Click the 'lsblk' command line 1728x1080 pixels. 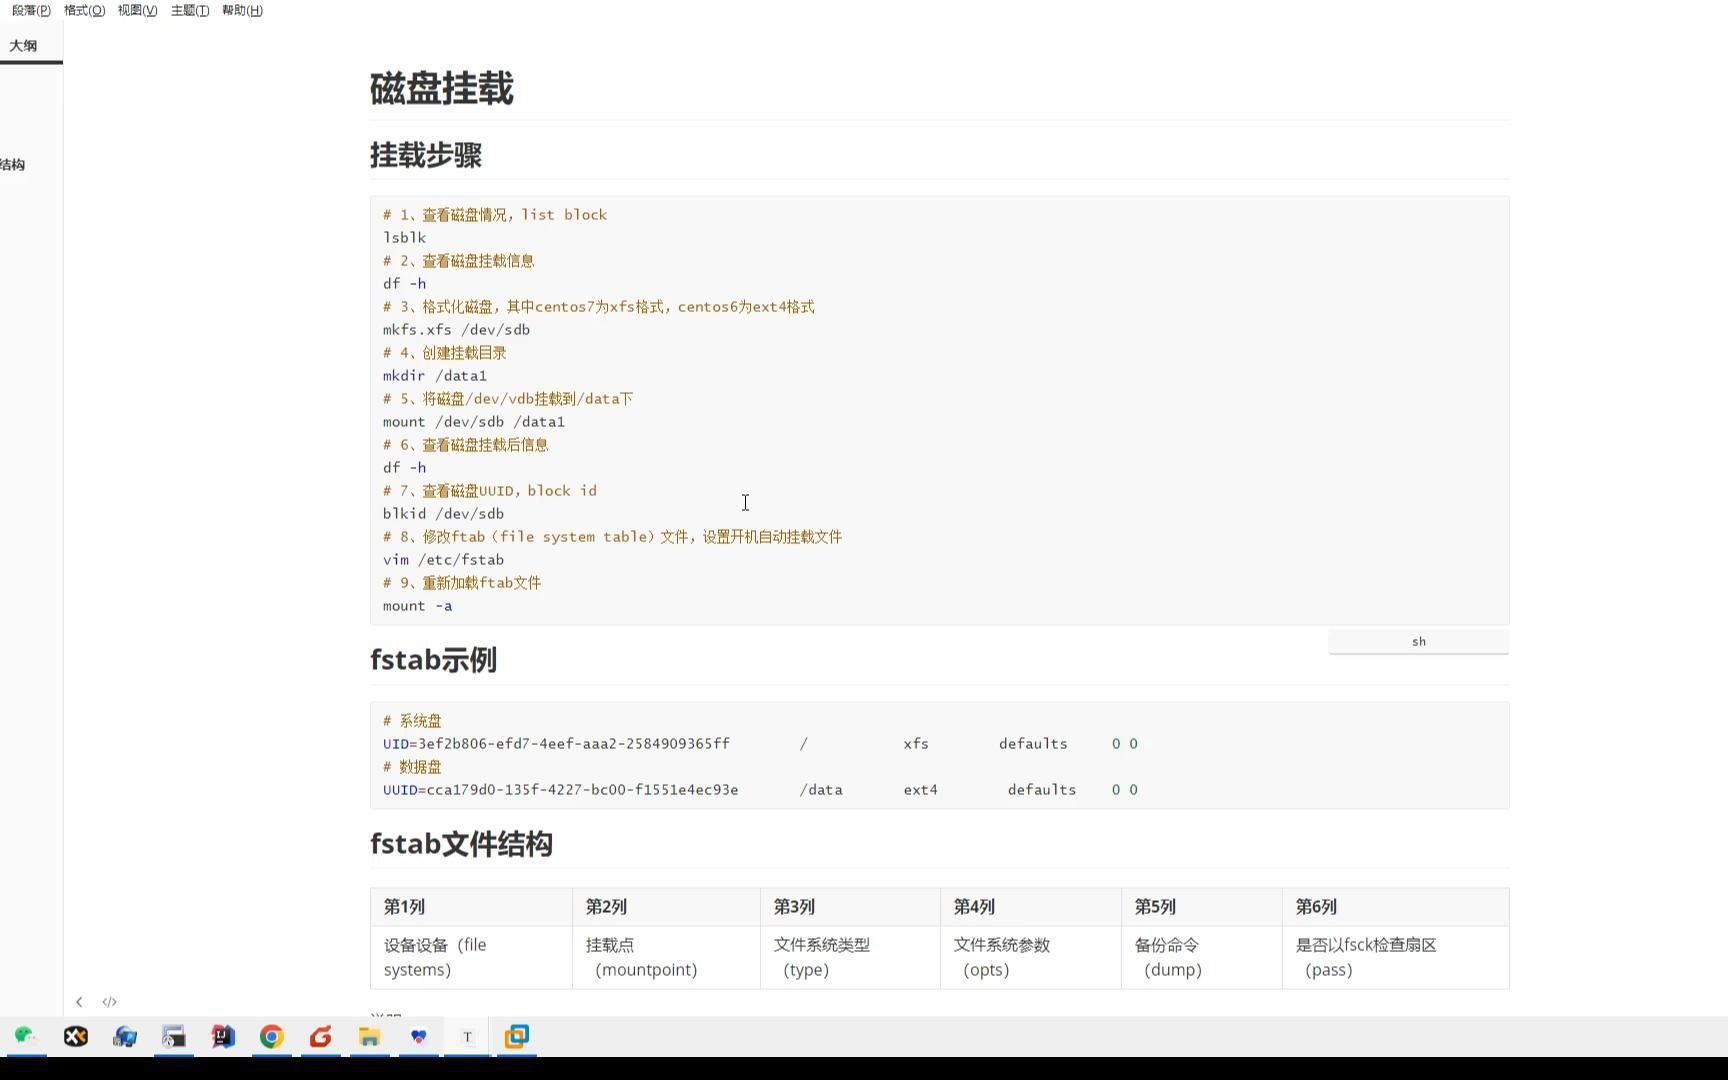point(404,238)
